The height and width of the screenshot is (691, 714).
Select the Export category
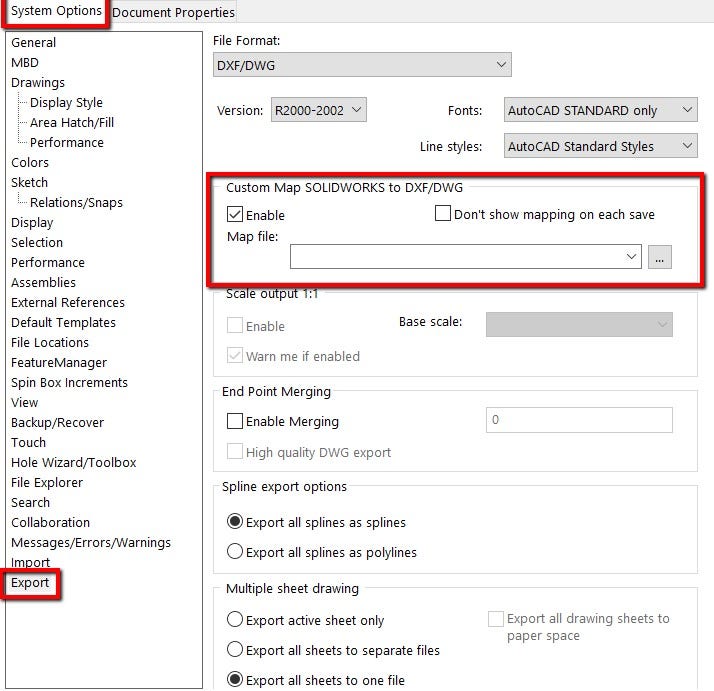30,584
